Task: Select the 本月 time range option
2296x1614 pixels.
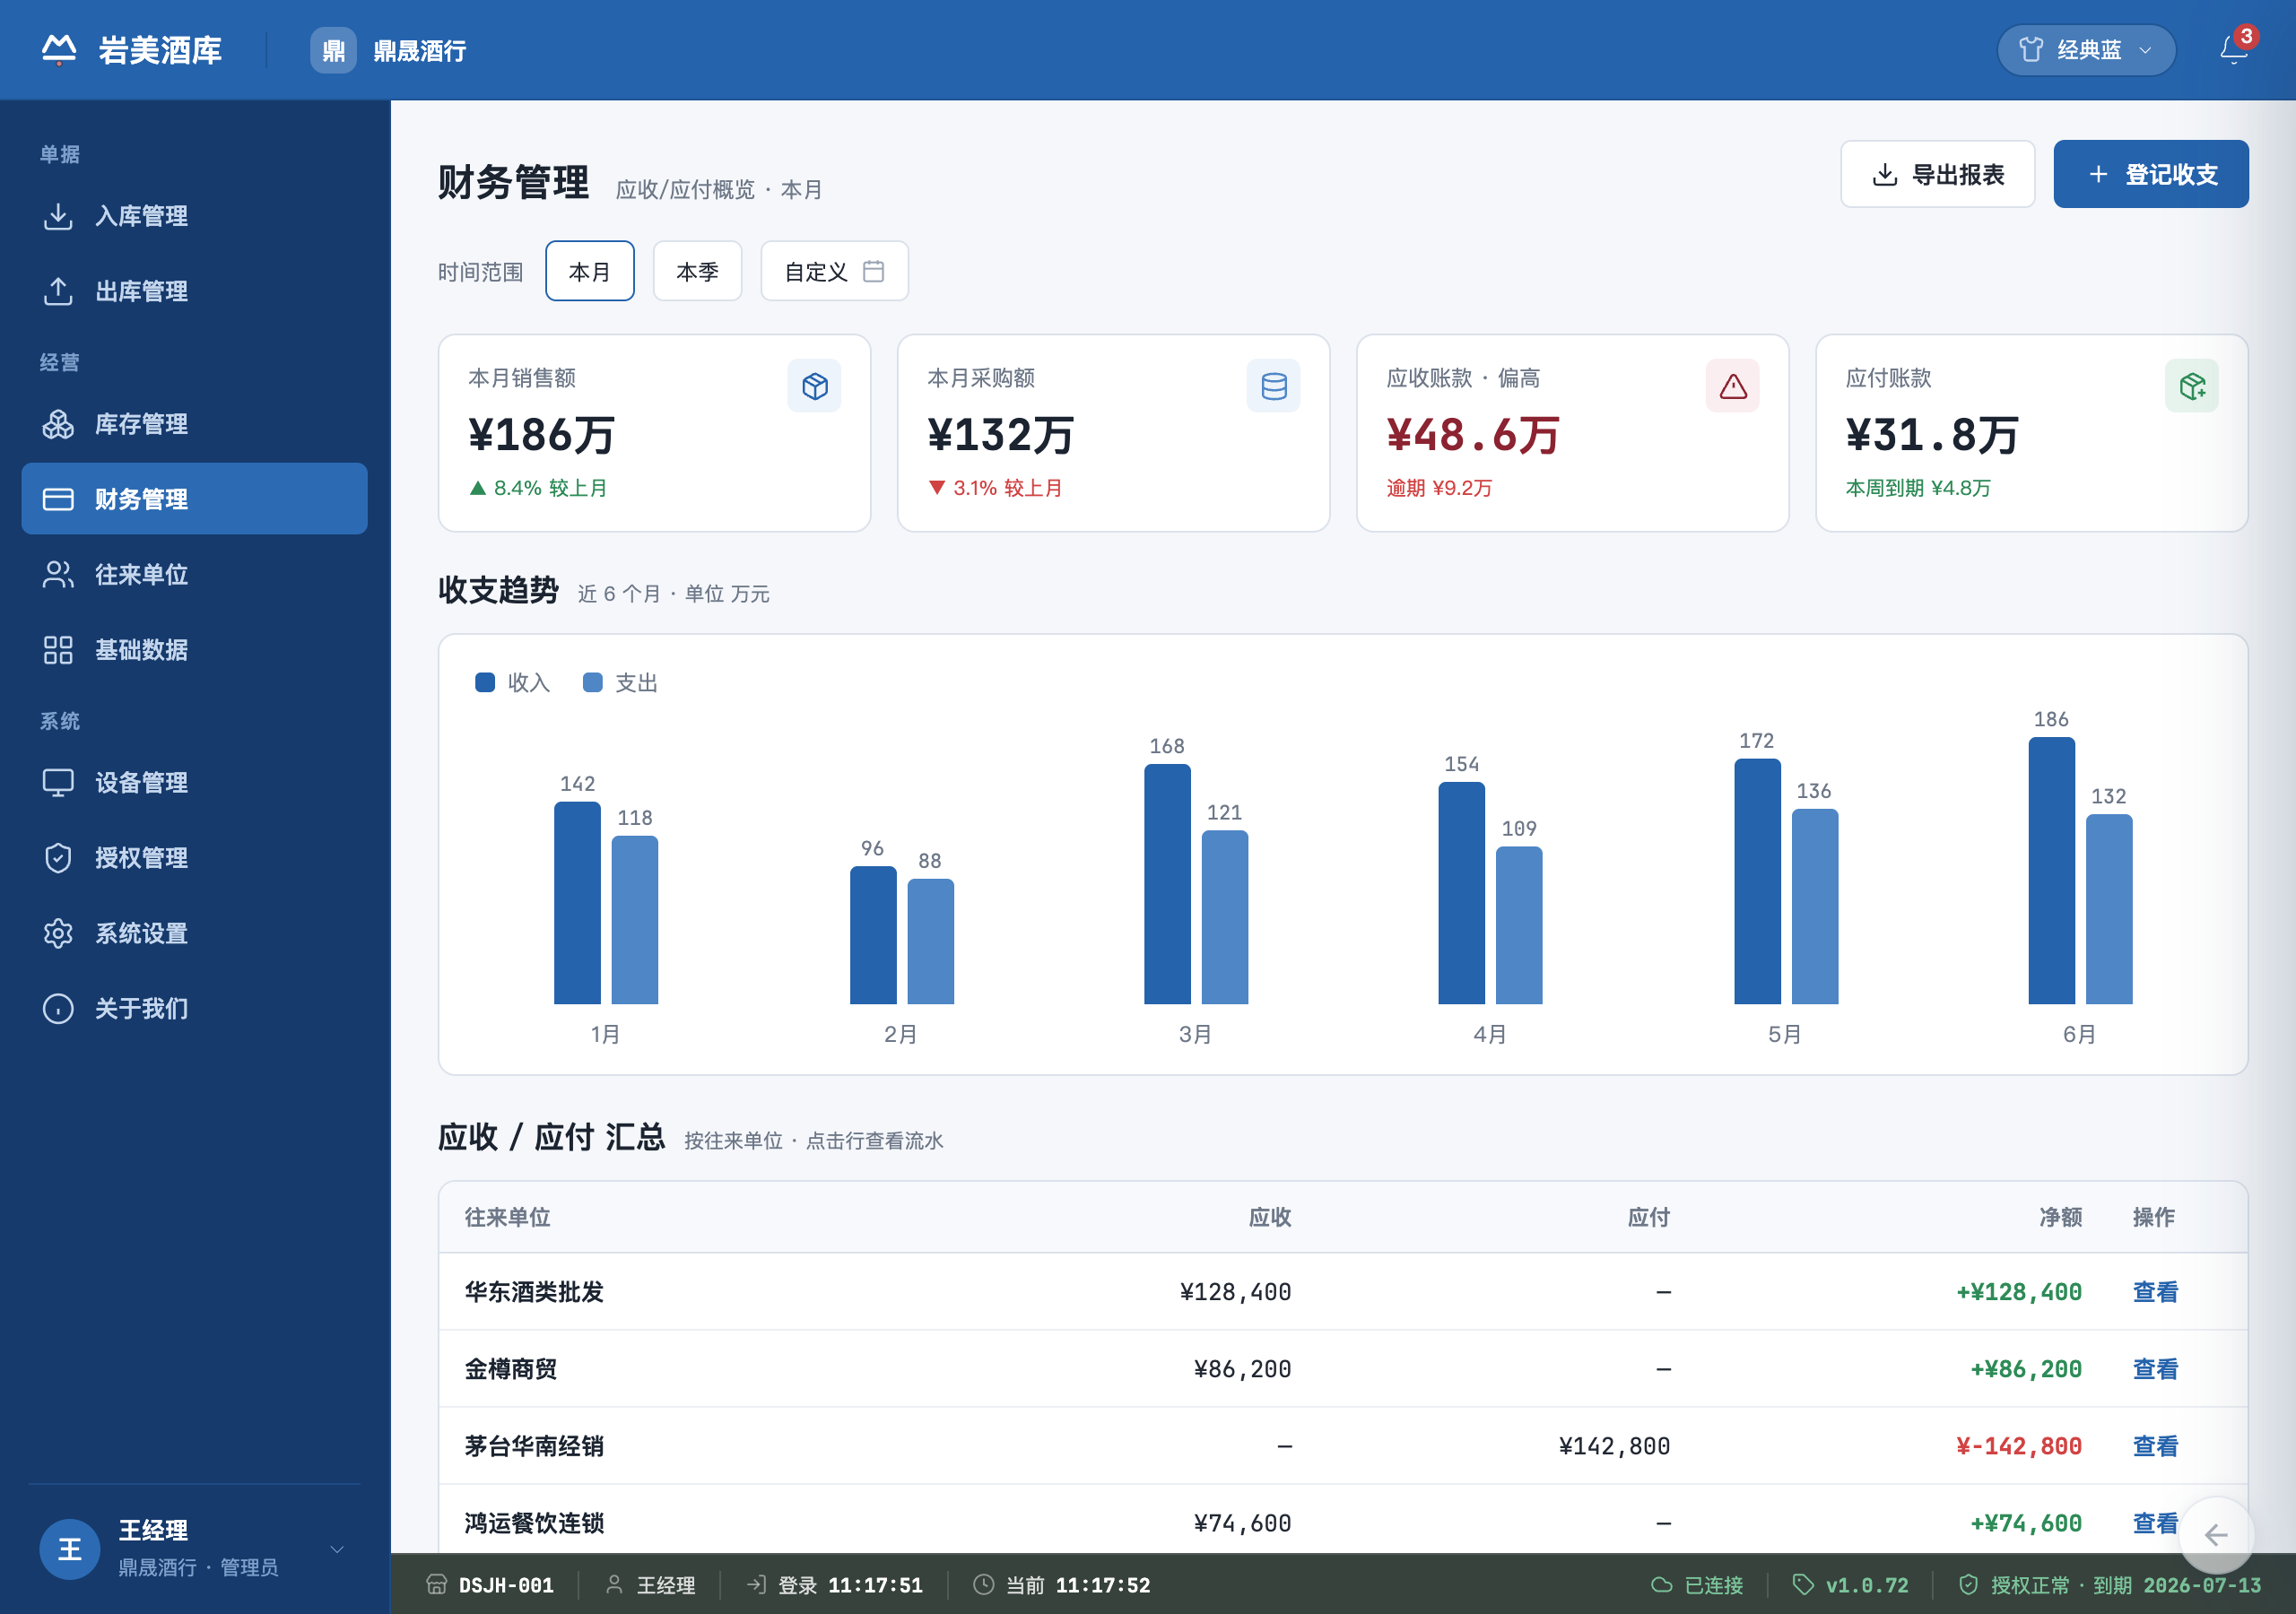Action: pos(589,271)
